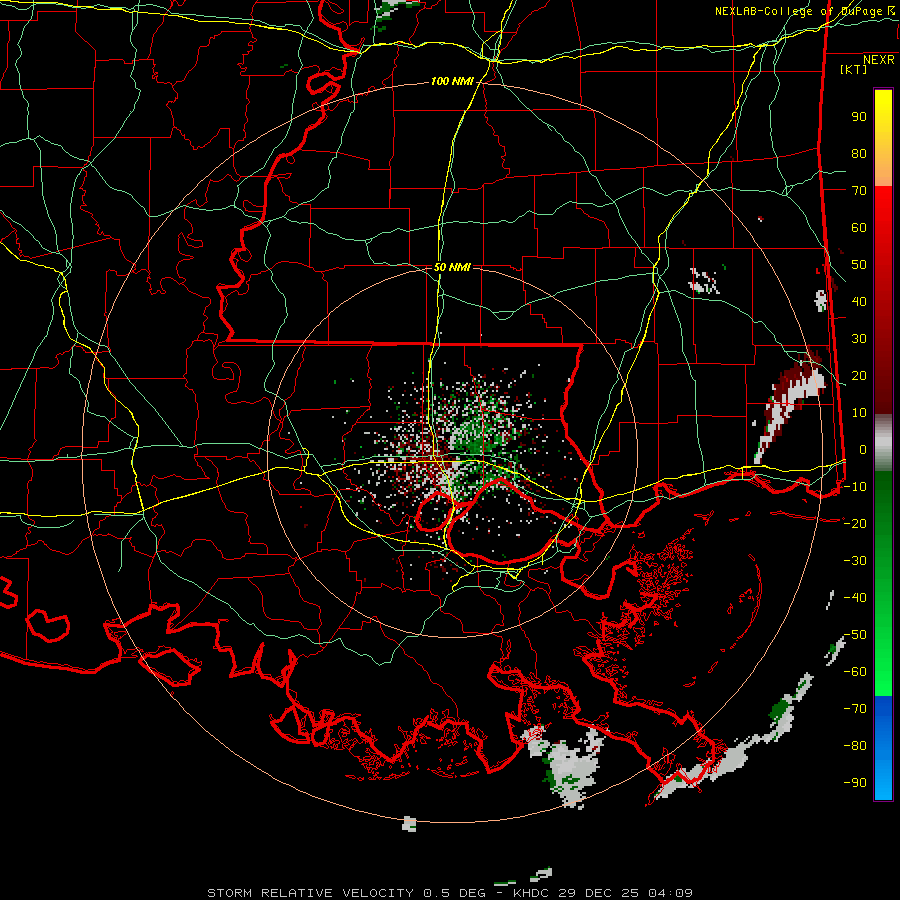Image resolution: width=900 pixels, height=900 pixels.
Task: Click the STORM RELATIVE VELOCITY caption text
Action: (x=312, y=893)
